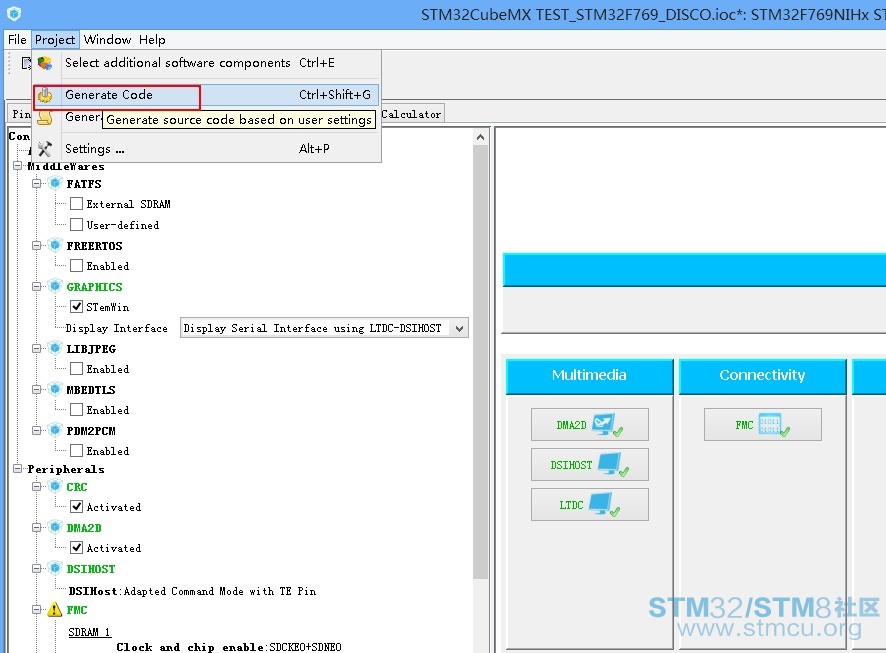886x653 pixels.
Task: Deactivate the DMA2D Activated checkbox
Action: [76, 547]
